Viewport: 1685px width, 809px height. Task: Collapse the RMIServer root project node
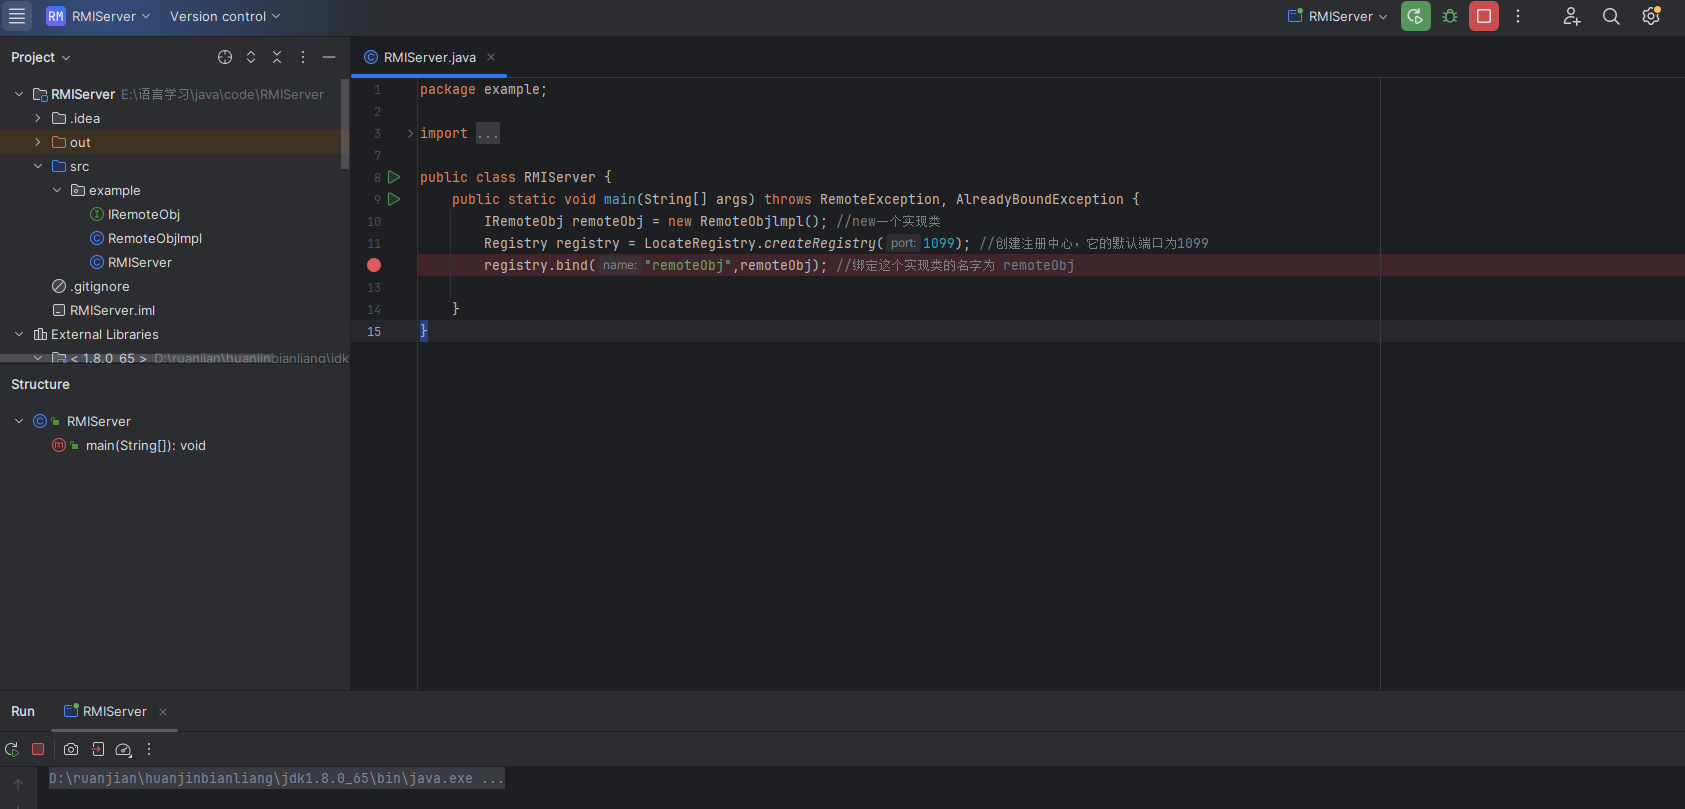(19, 94)
